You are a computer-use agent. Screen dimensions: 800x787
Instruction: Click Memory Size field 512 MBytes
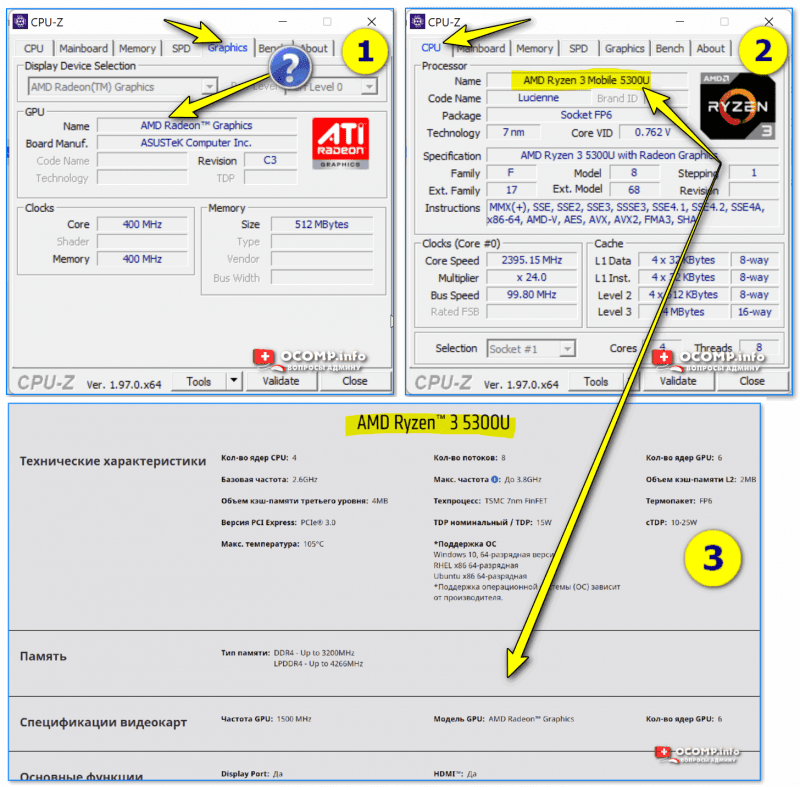(321, 224)
